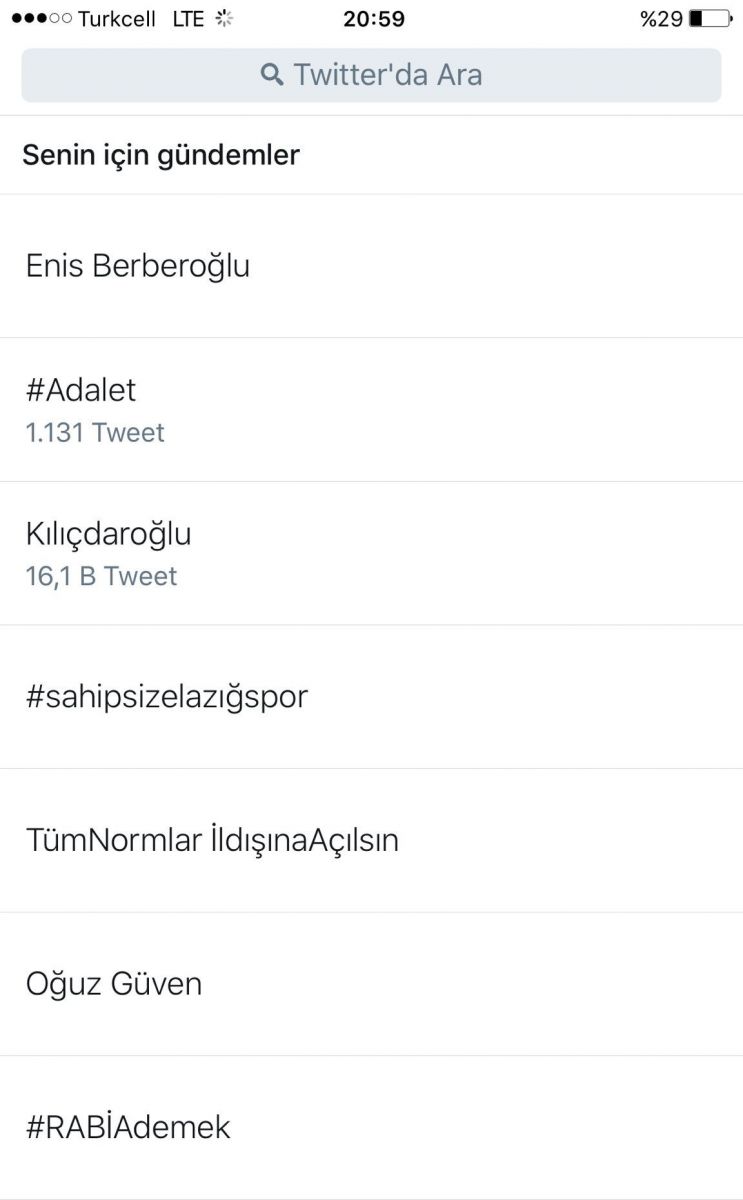Tap the %29 battery percentage
743x1200 pixels.
click(x=661, y=19)
